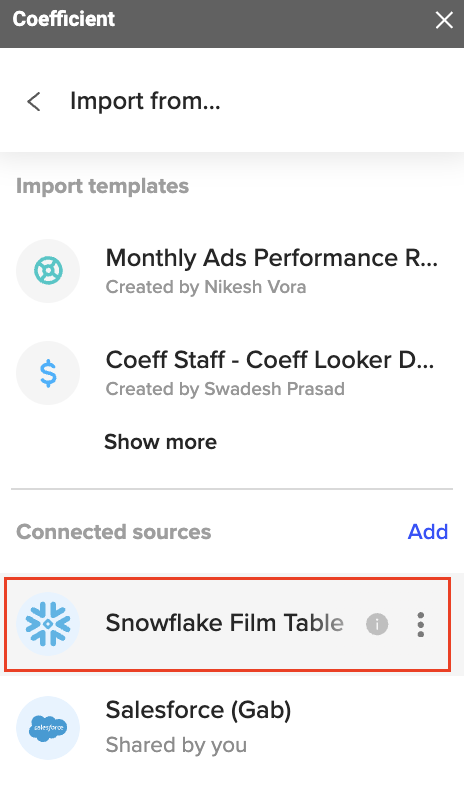The width and height of the screenshot is (464, 798).
Task: Click the dollar sign Coeff Staff icon
Action: click(48, 373)
